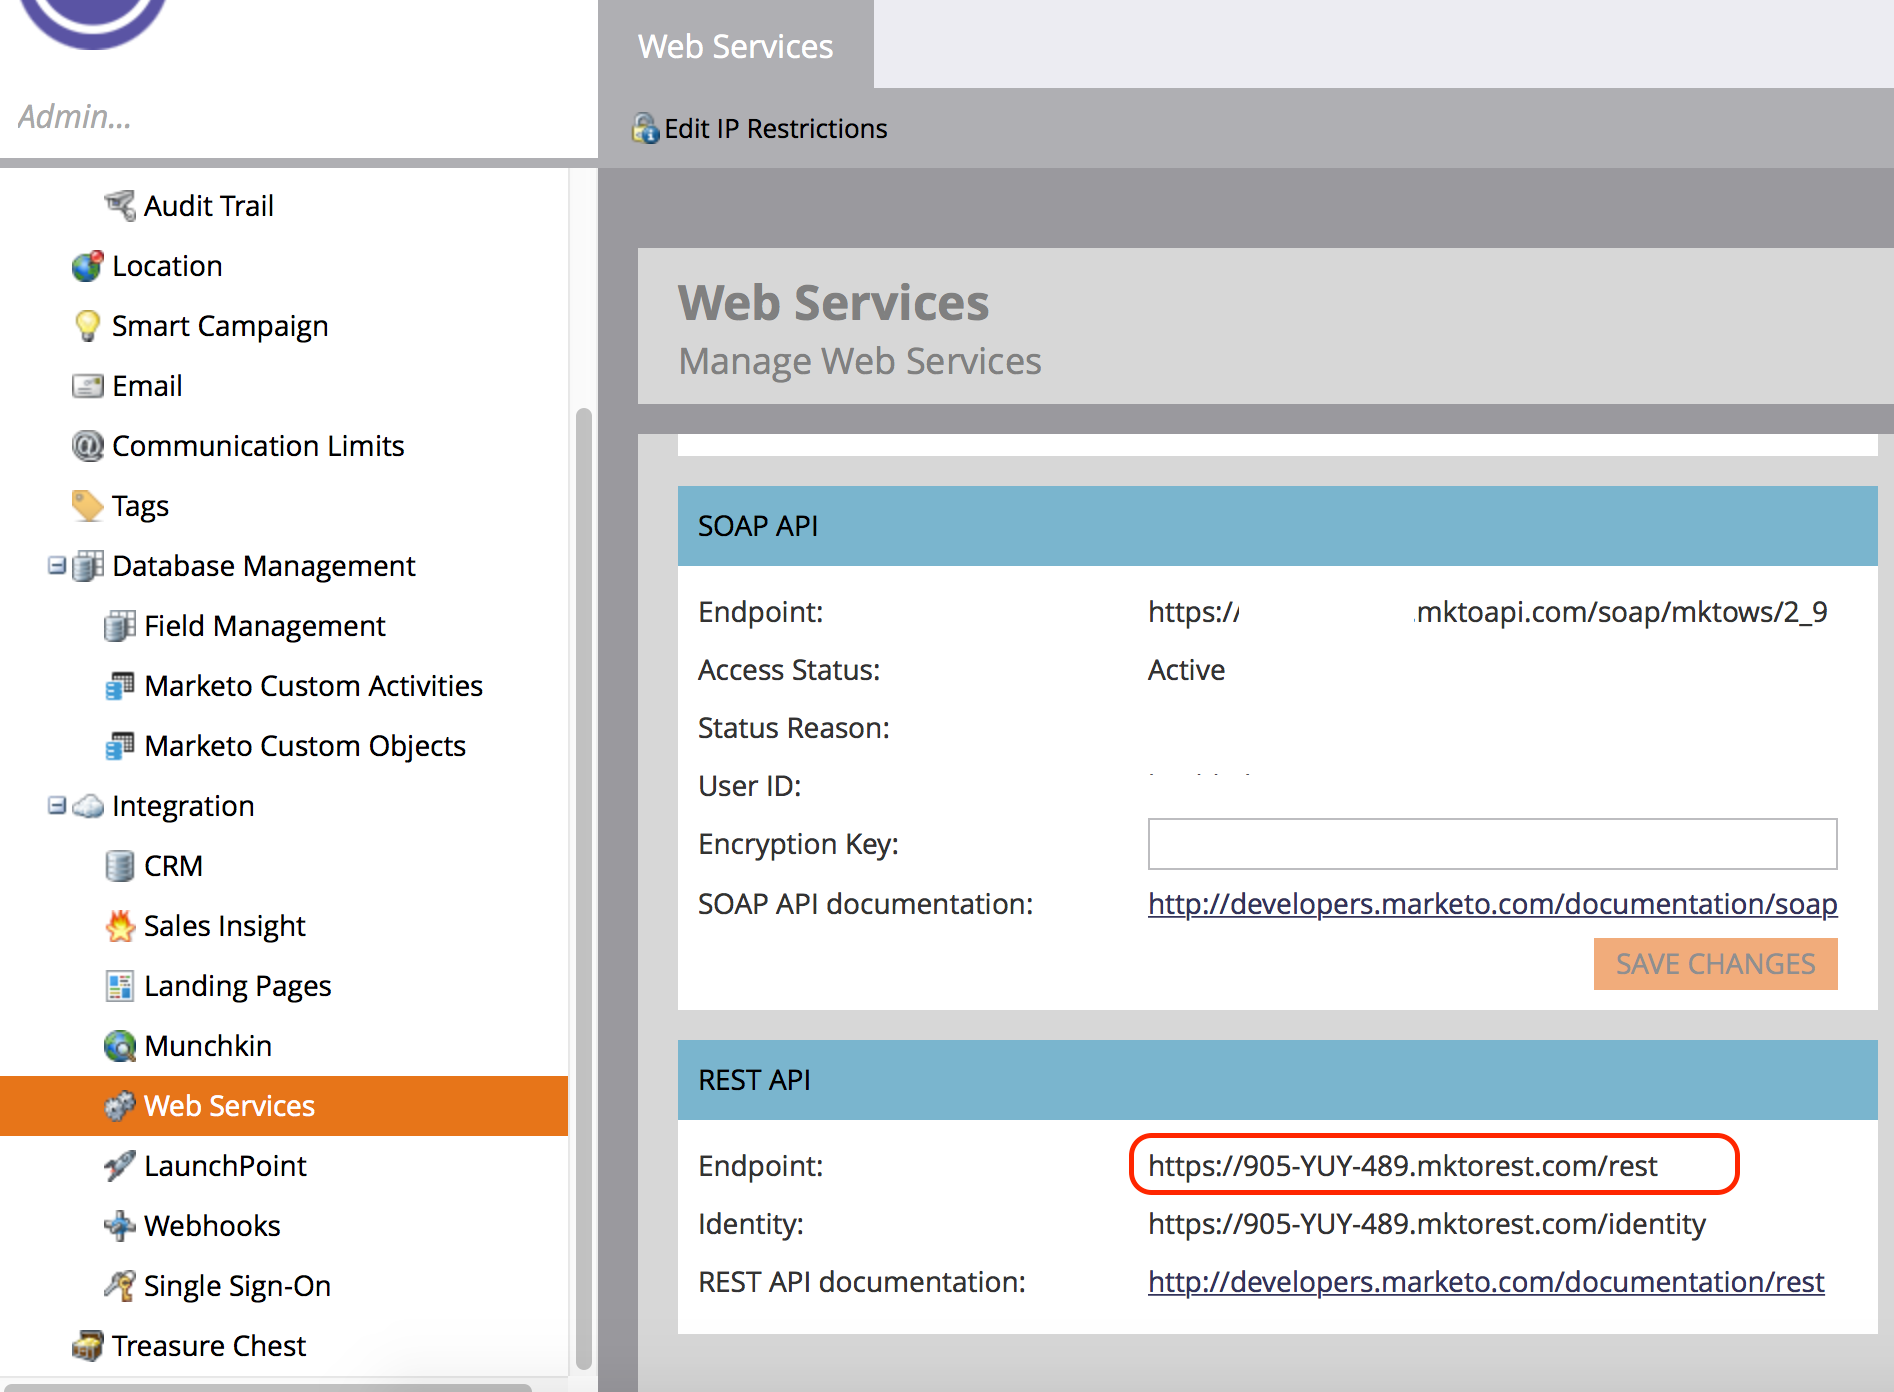Click the Webhooks icon

point(120,1226)
